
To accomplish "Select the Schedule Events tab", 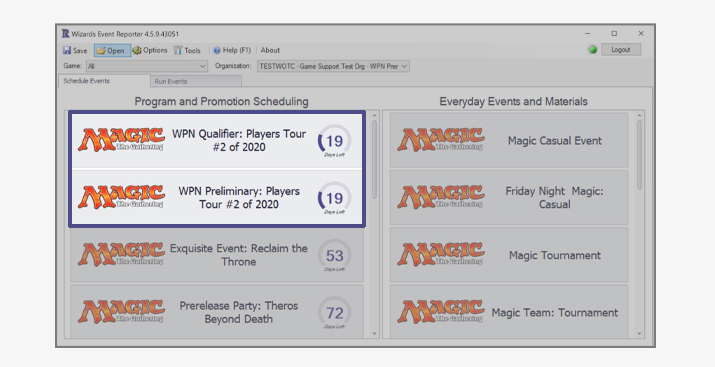I will 104,81.
